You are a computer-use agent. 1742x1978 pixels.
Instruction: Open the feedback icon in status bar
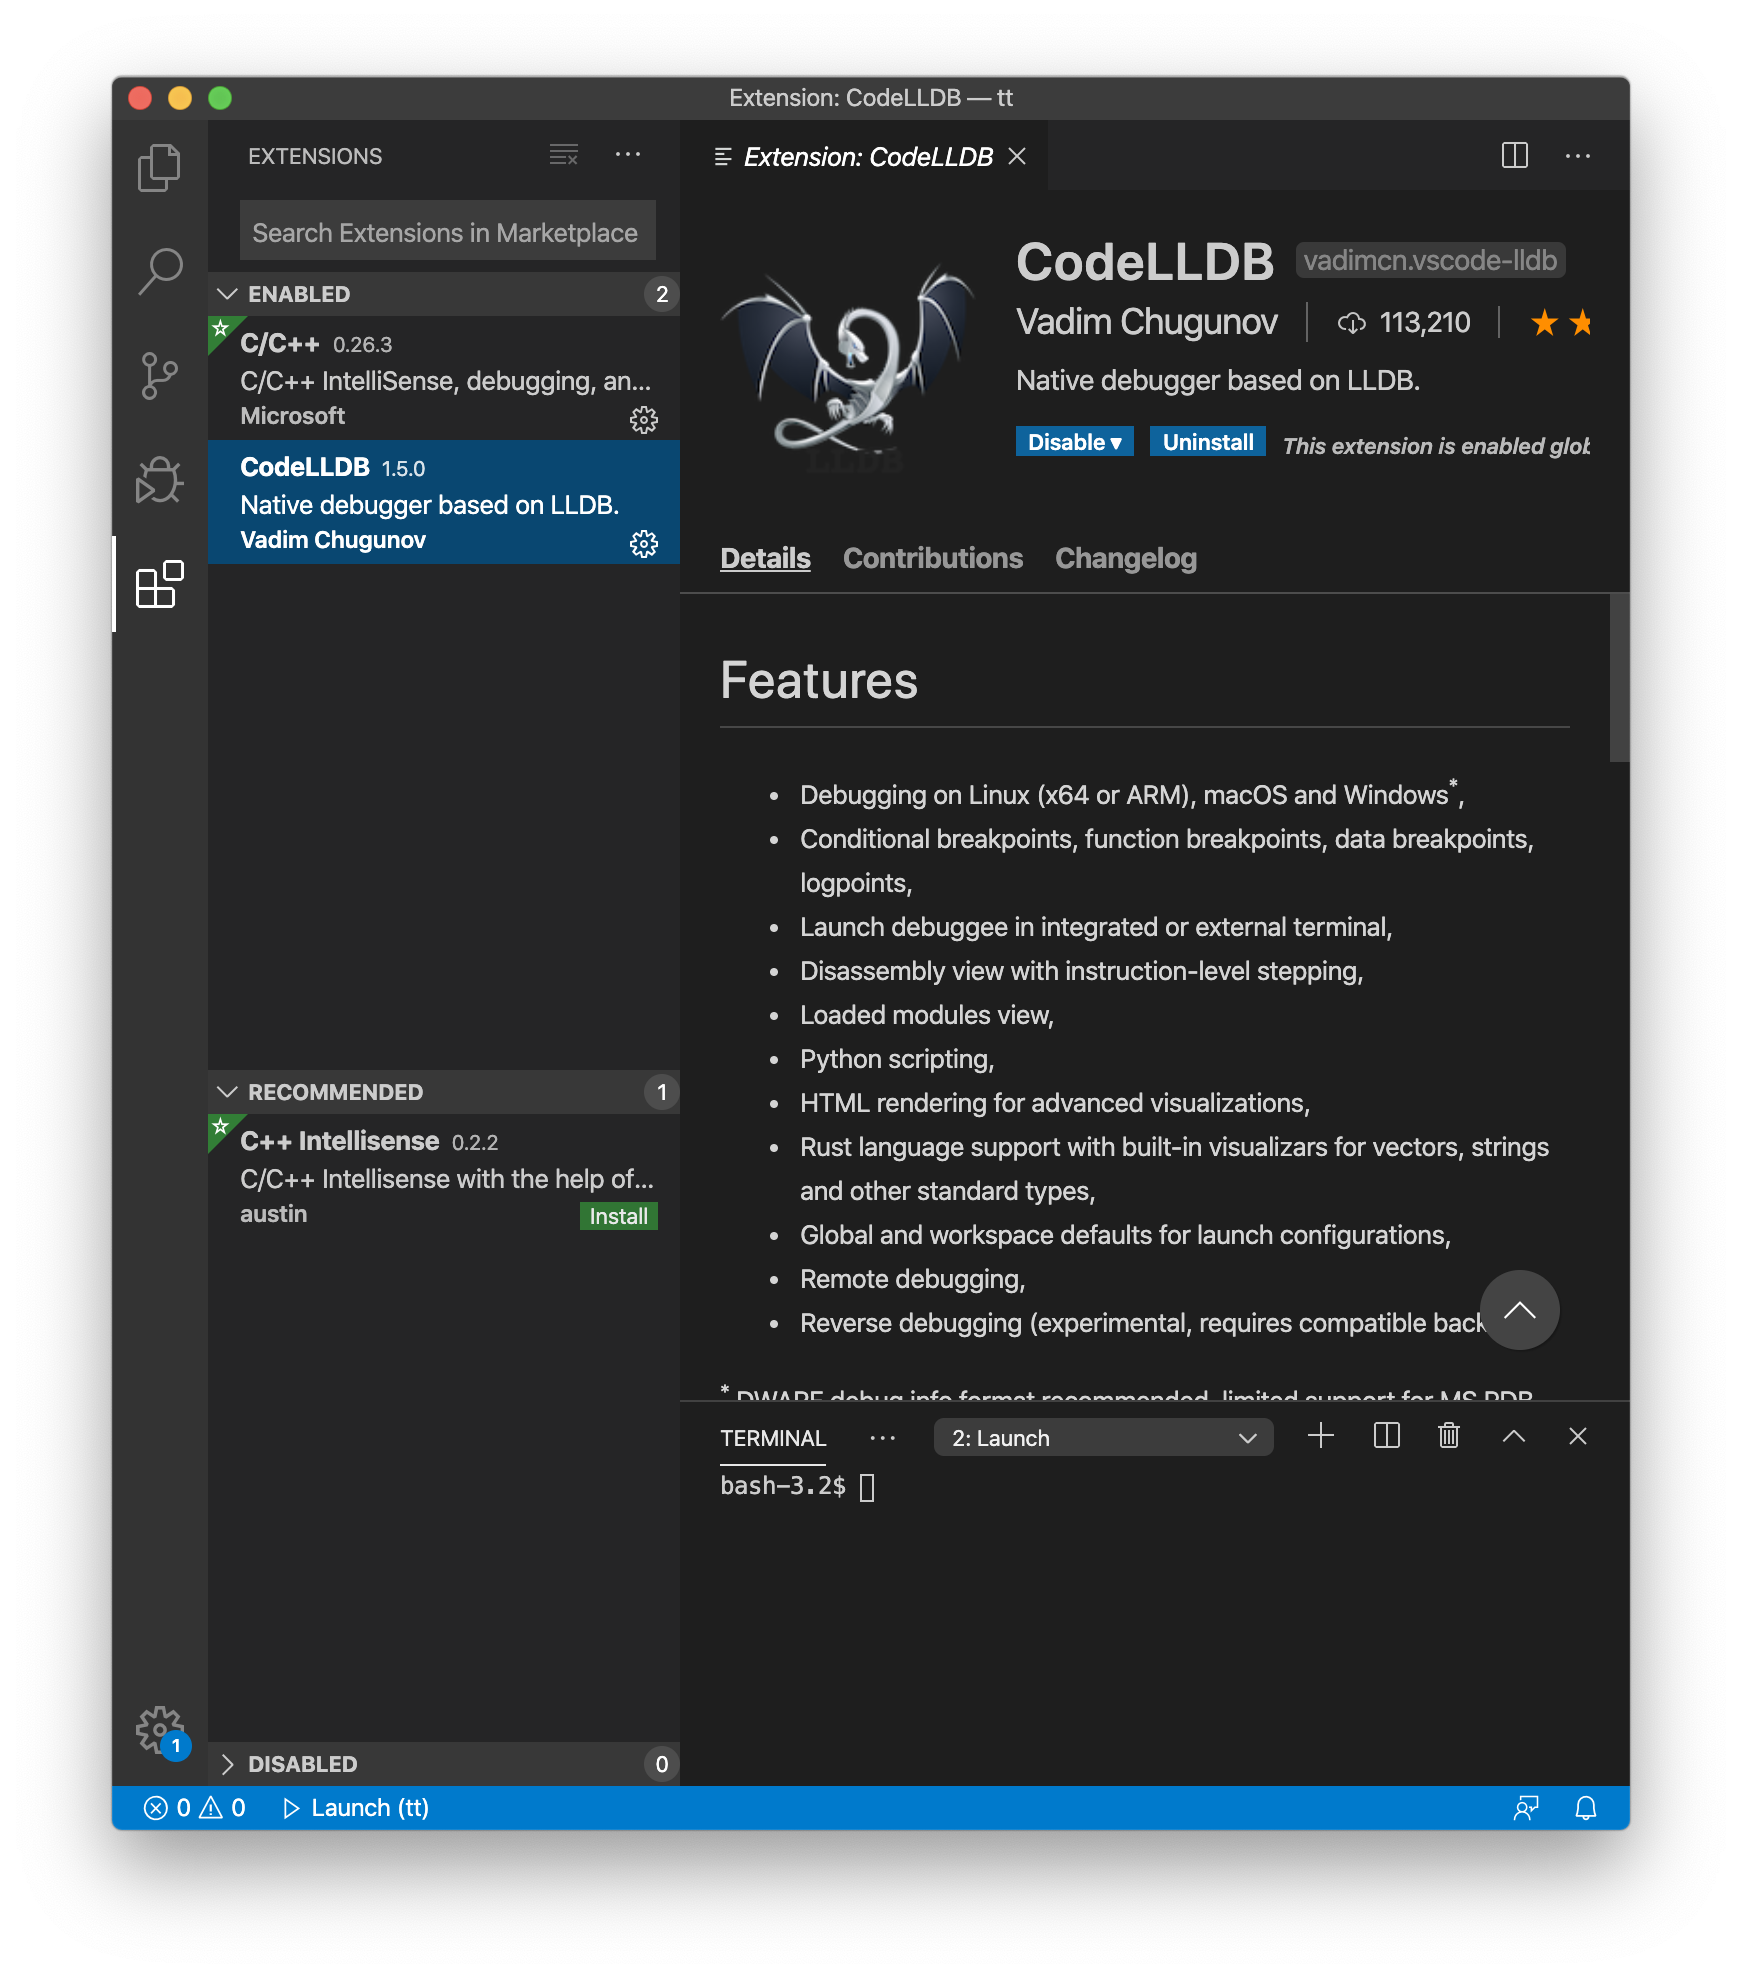[1526, 1808]
